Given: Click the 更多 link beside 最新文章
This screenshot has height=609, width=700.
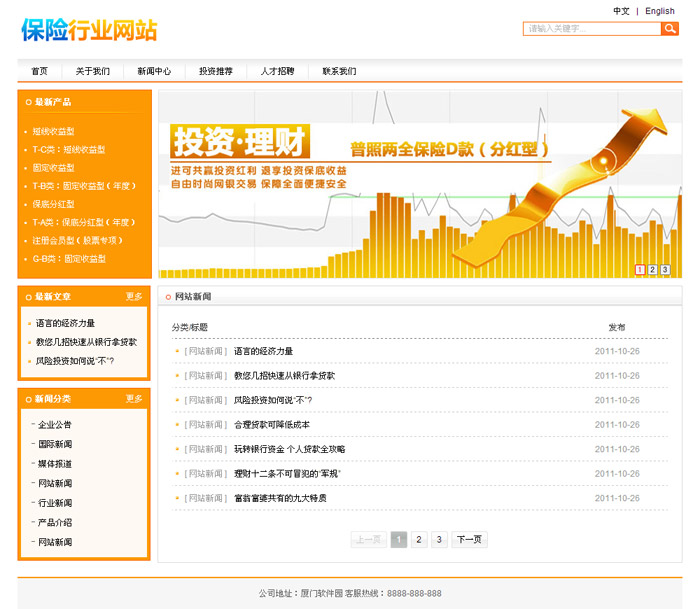Looking at the screenshot, I should point(134,297).
